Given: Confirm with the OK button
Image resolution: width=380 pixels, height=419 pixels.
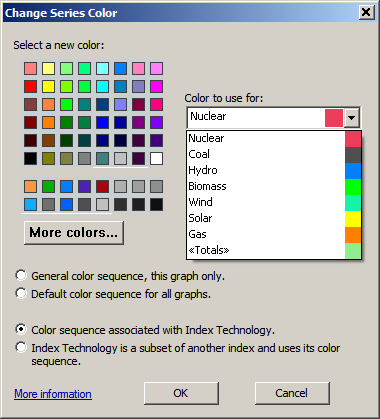Looking at the screenshot, I should pos(181,393).
